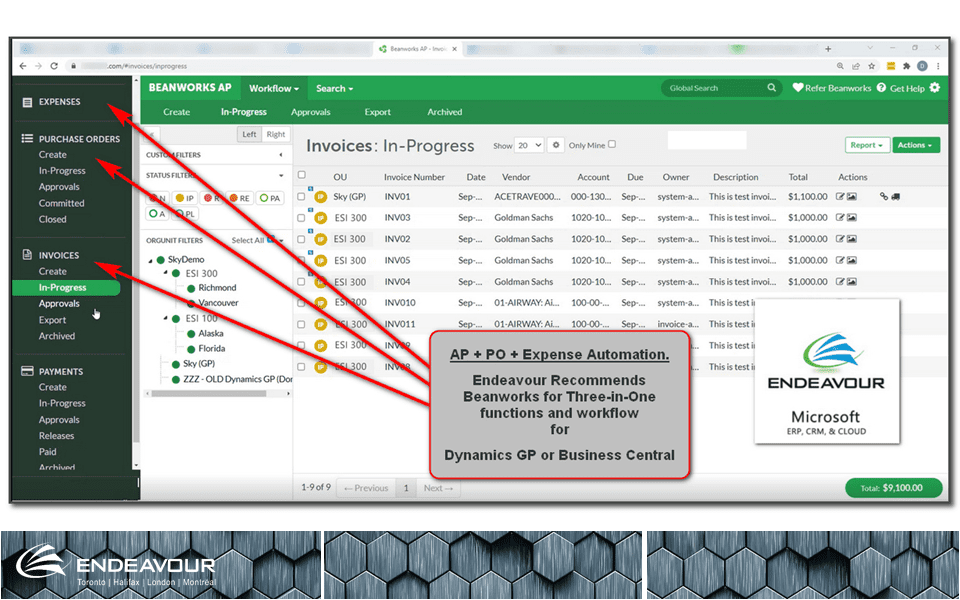Toggle the Only Mine checkbox

point(612,144)
